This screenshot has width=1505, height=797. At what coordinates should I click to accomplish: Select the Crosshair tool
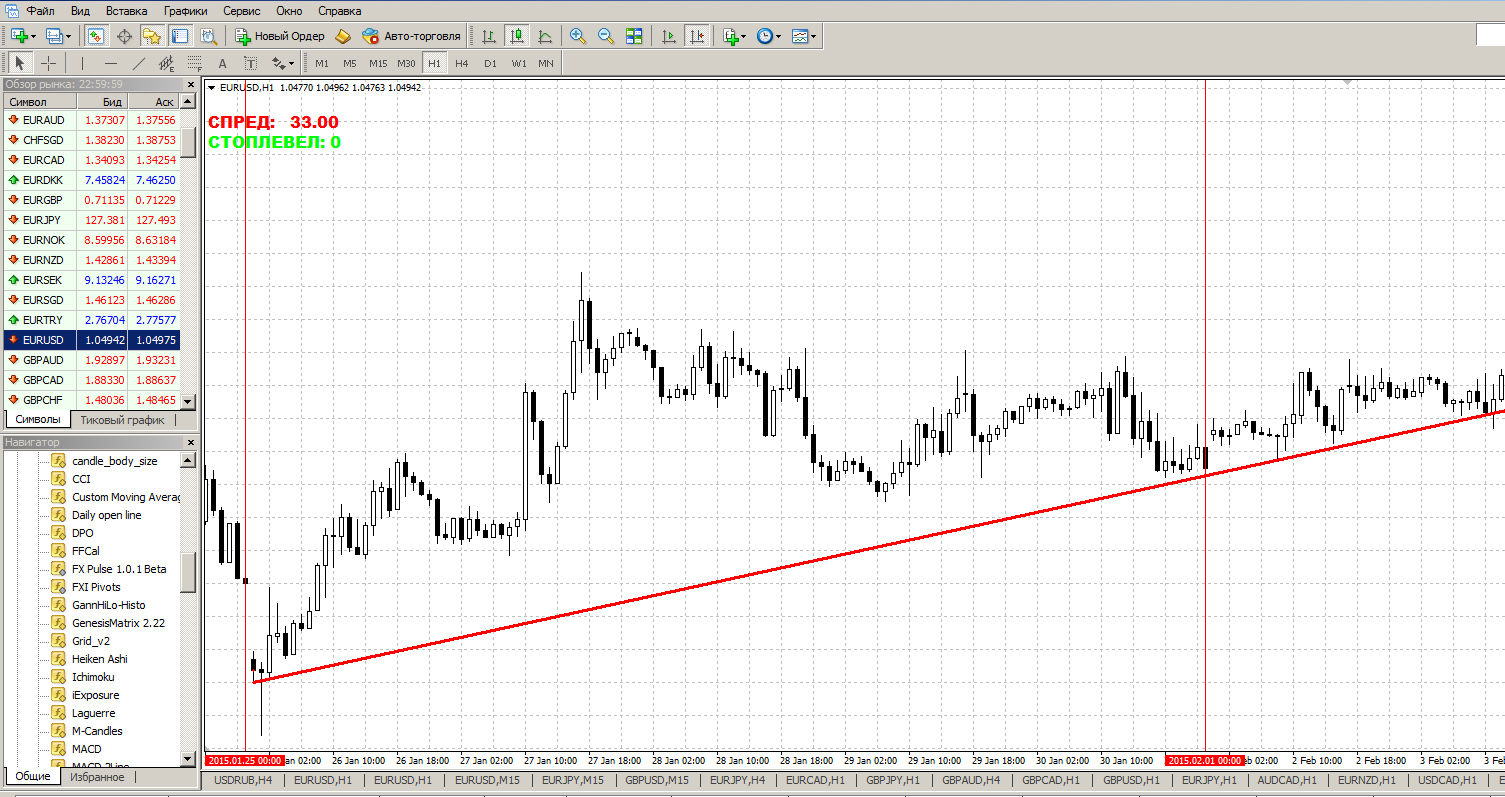click(x=47, y=63)
